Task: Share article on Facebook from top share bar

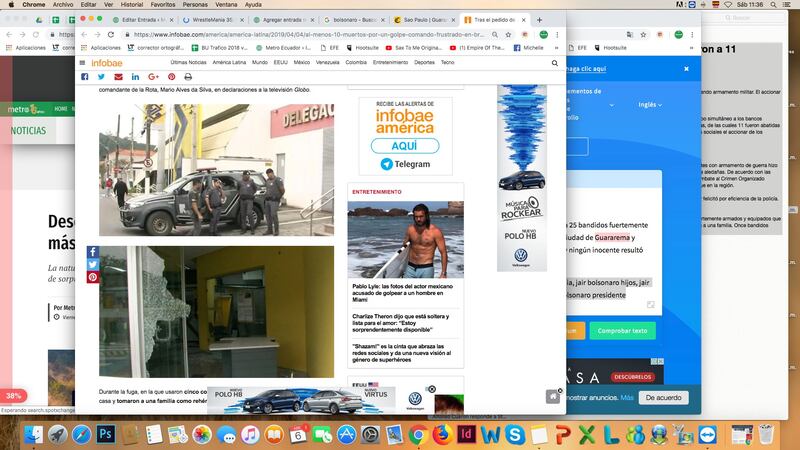Action: 85,77
